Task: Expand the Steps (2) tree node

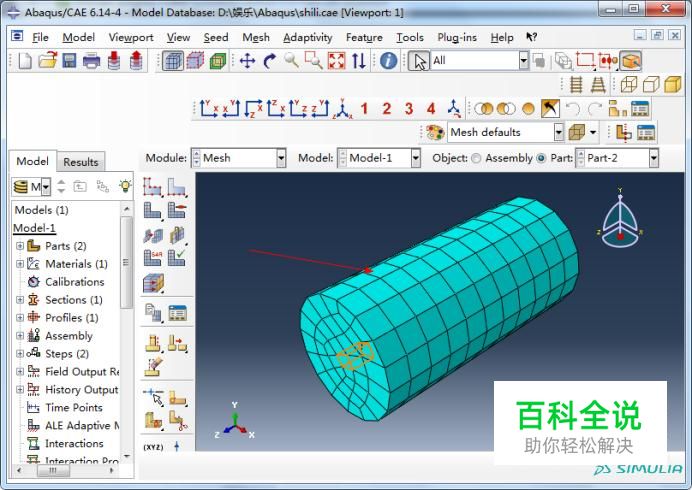Action: [x=20, y=354]
